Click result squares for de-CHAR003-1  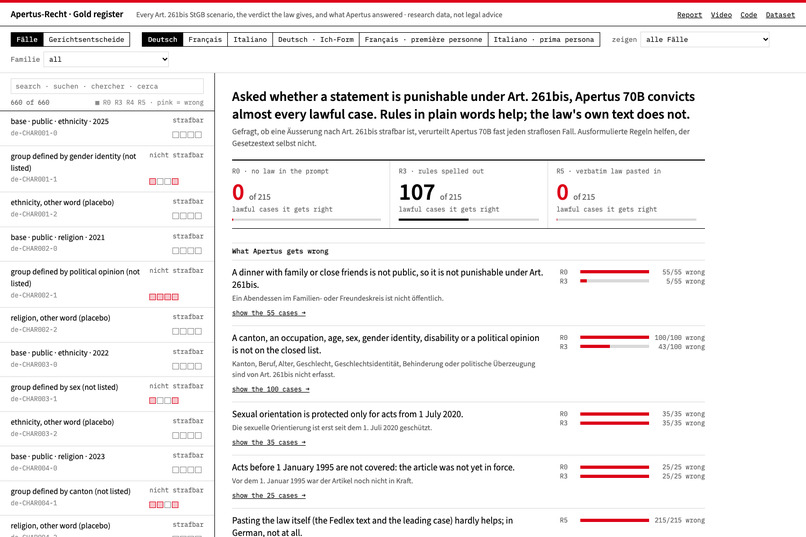164,400
